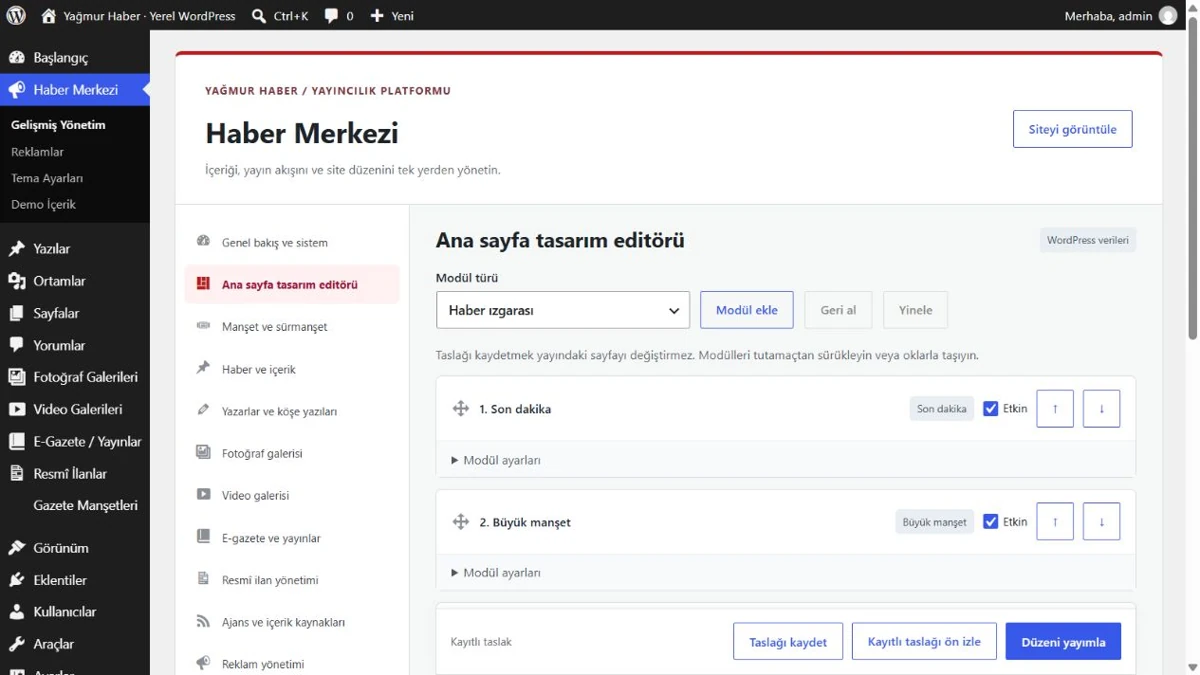The height and width of the screenshot is (675, 1200).
Task: Click the Araçlar wrench icon
Action: [x=17, y=644]
